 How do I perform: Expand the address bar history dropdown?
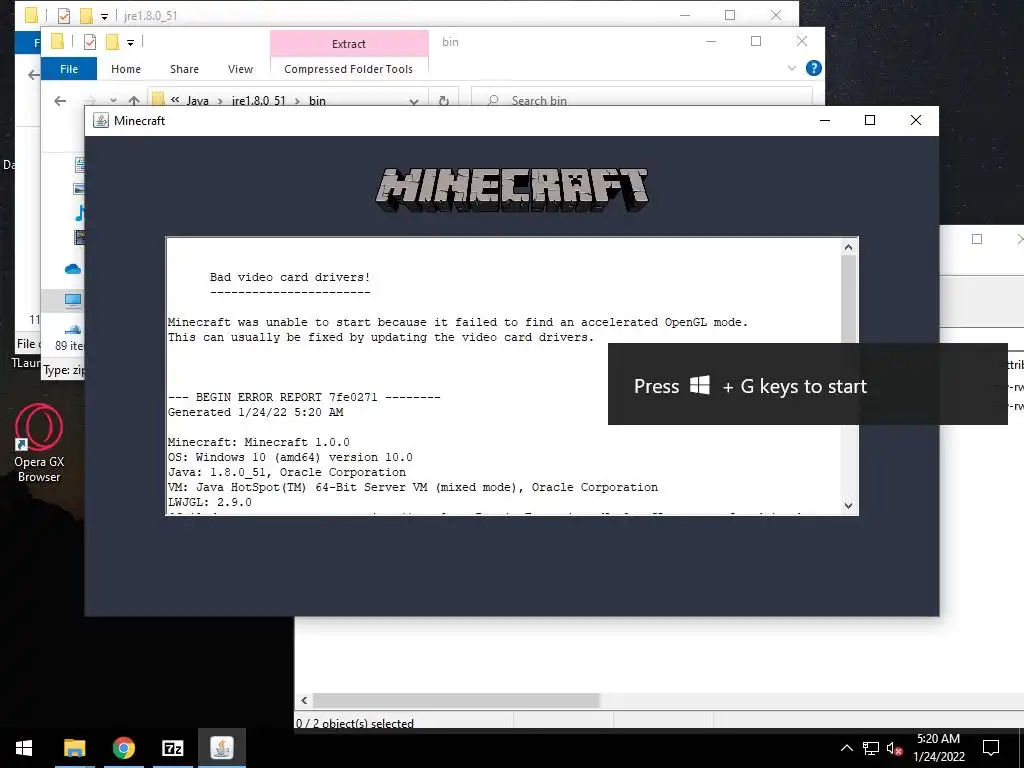413,101
